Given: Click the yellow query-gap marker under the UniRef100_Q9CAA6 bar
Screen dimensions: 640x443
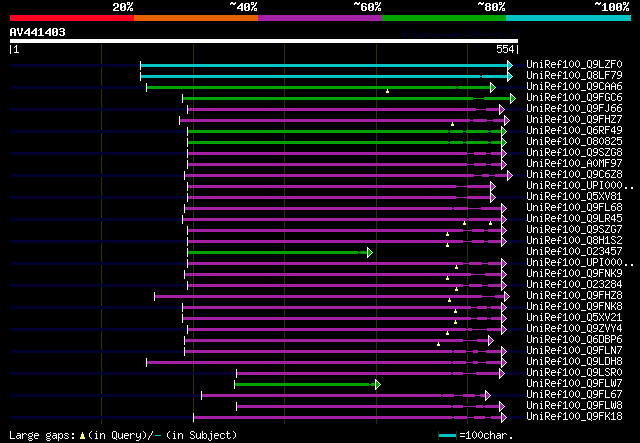Looking at the screenshot, I should click(x=387, y=91).
